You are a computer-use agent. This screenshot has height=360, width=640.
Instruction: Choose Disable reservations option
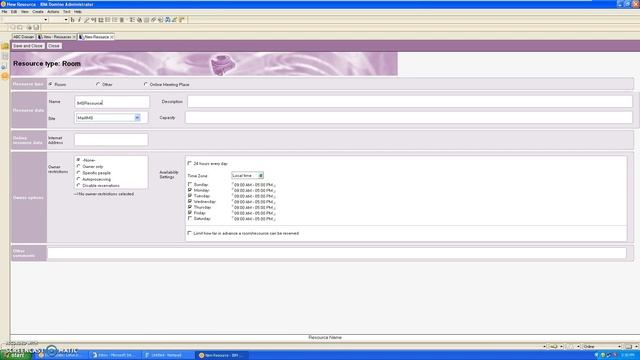tap(78, 185)
